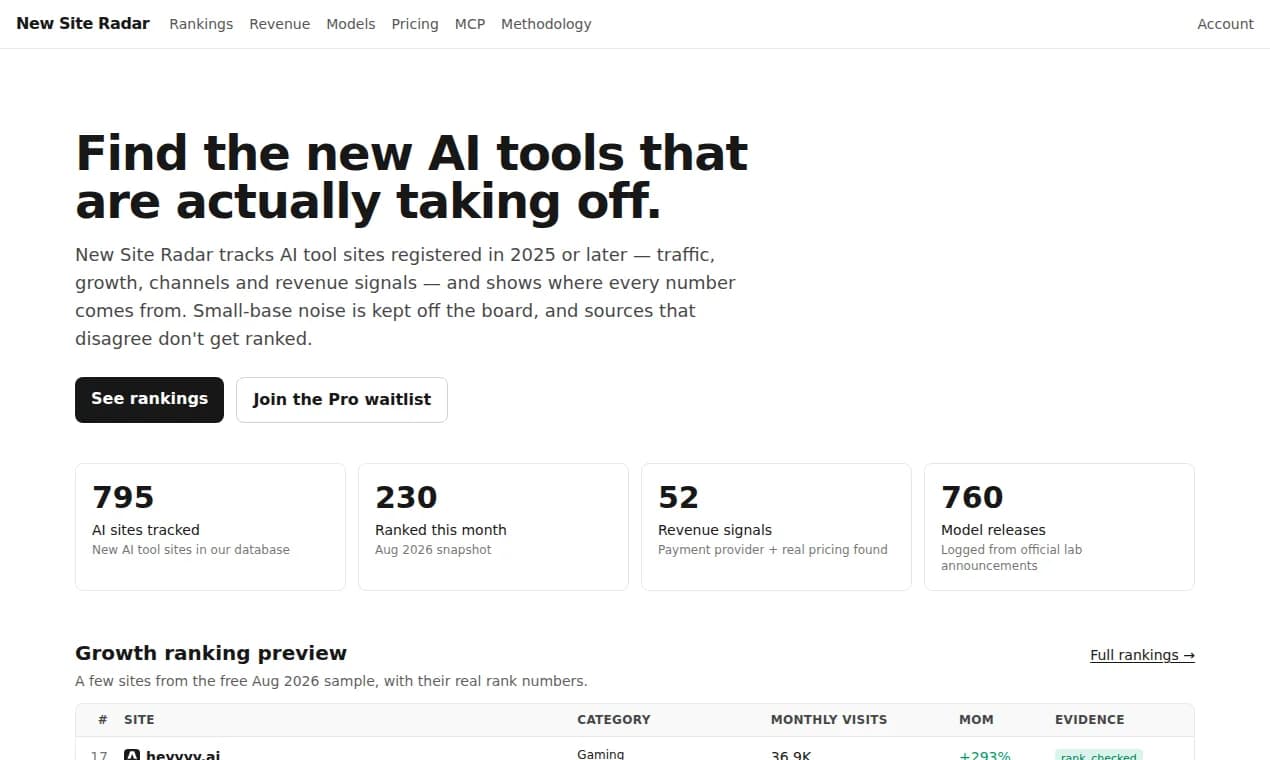
Task: Join the Pro waitlist
Action: pyautogui.click(x=342, y=399)
